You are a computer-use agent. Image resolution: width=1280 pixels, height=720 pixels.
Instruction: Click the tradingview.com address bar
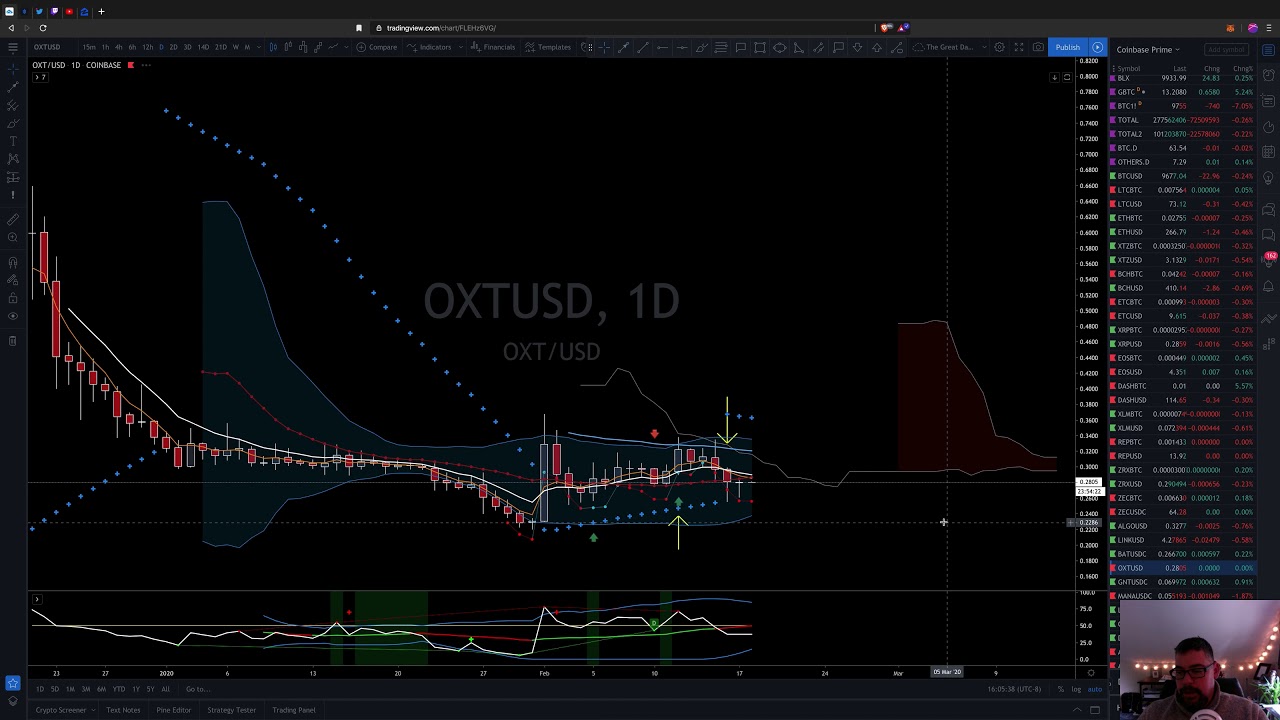click(x=441, y=28)
